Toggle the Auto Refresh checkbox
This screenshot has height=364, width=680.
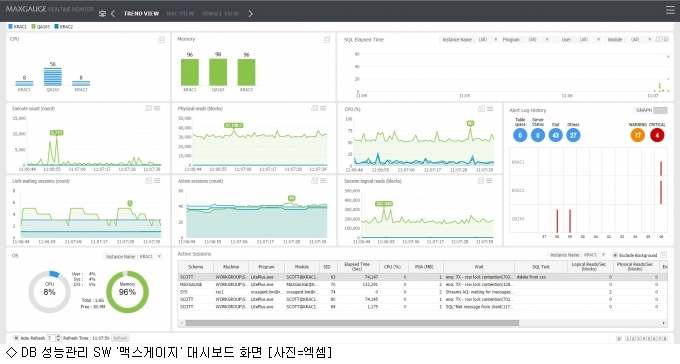16,338
